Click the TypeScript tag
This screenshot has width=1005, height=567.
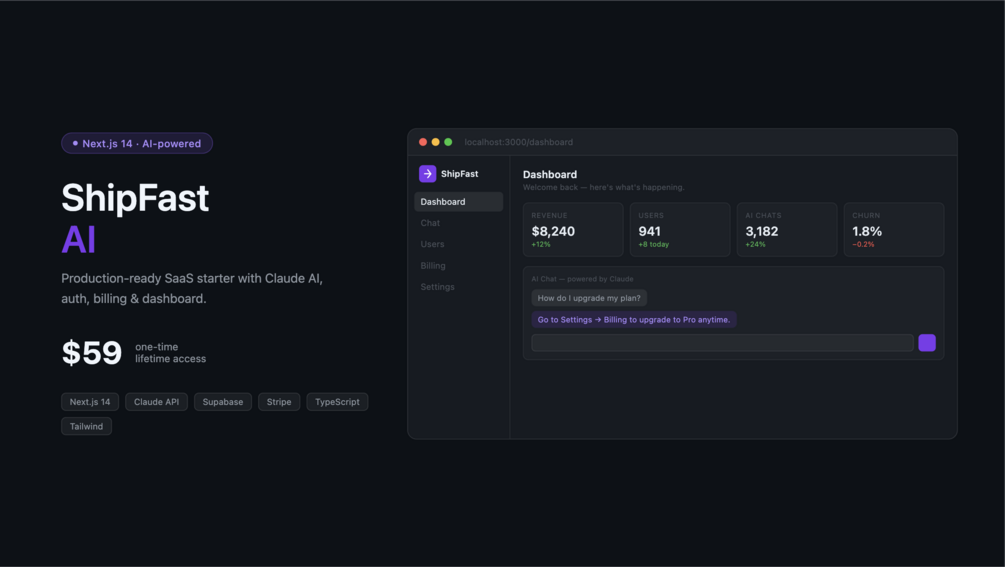337,402
